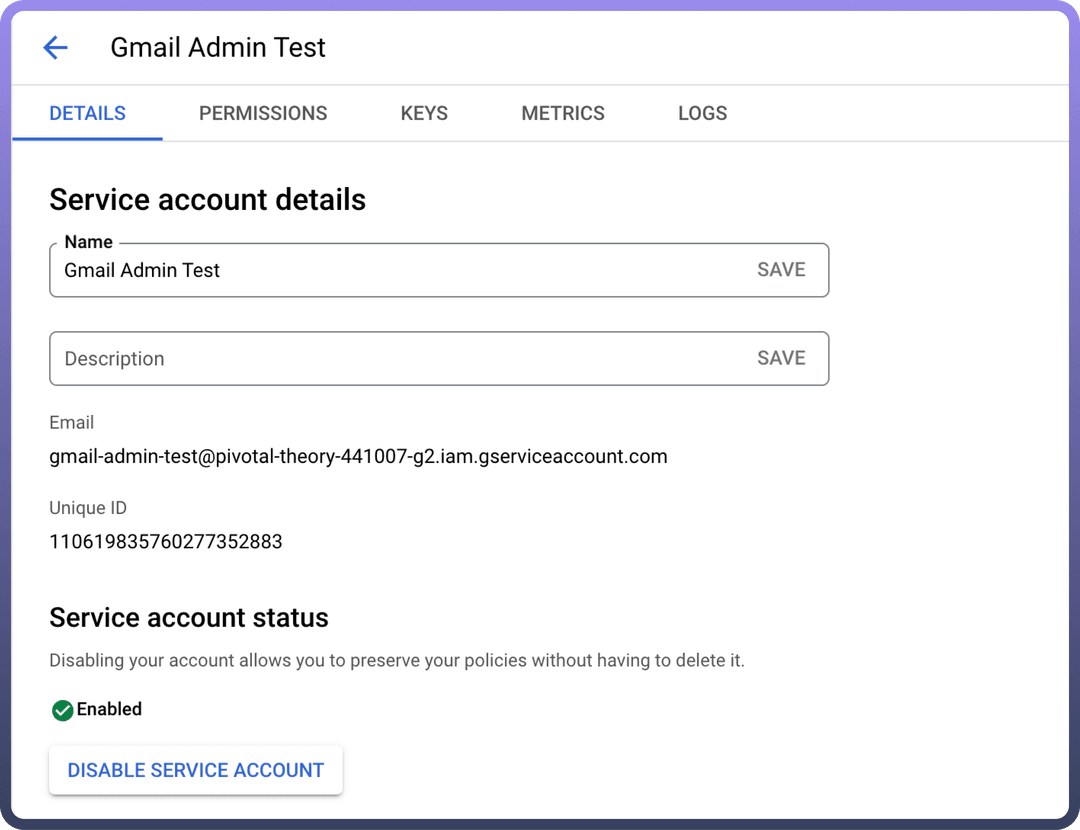Click the blue back arrow icon
The width and height of the screenshot is (1080, 830).
pyautogui.click(x=55, y=47)
